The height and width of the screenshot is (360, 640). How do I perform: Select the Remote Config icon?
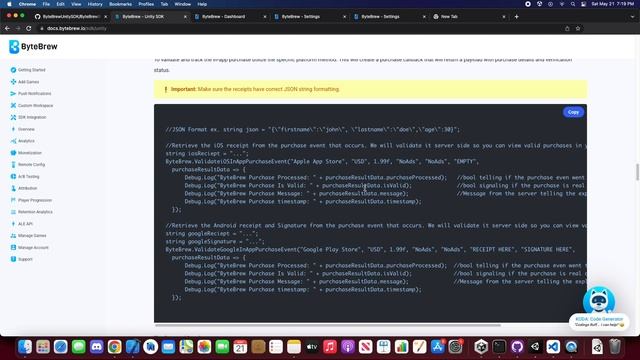(13, 164)
